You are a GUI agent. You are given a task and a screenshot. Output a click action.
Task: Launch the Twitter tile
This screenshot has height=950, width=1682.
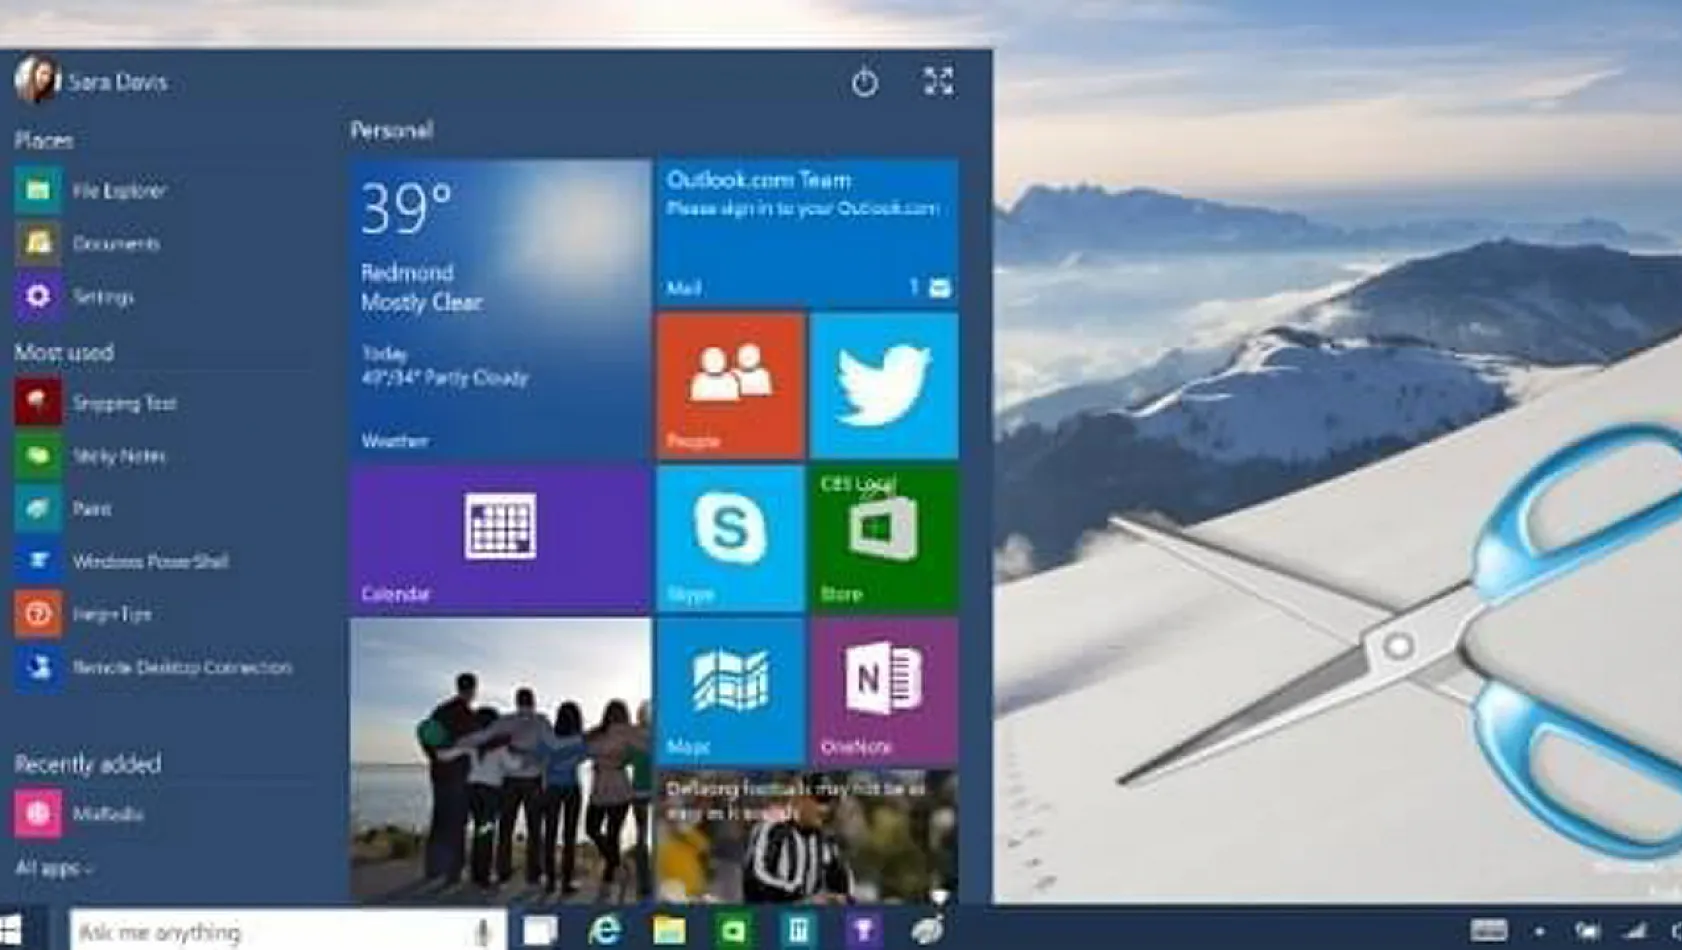click(884, 386)
